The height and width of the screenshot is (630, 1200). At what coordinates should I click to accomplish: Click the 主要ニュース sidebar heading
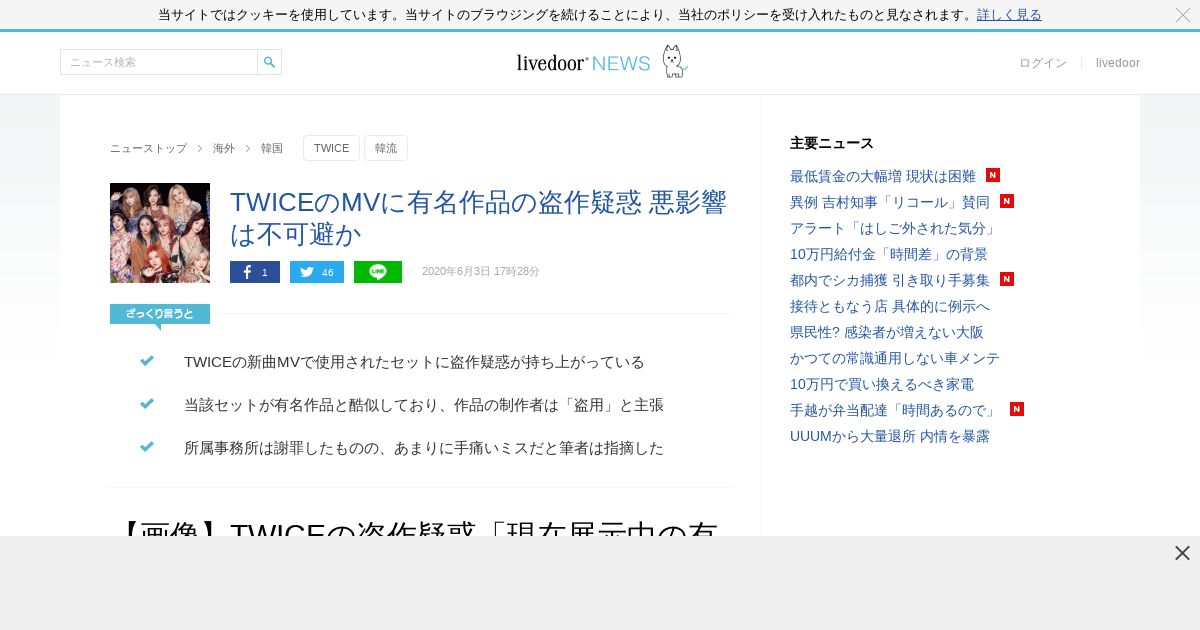tap(832, 143)
